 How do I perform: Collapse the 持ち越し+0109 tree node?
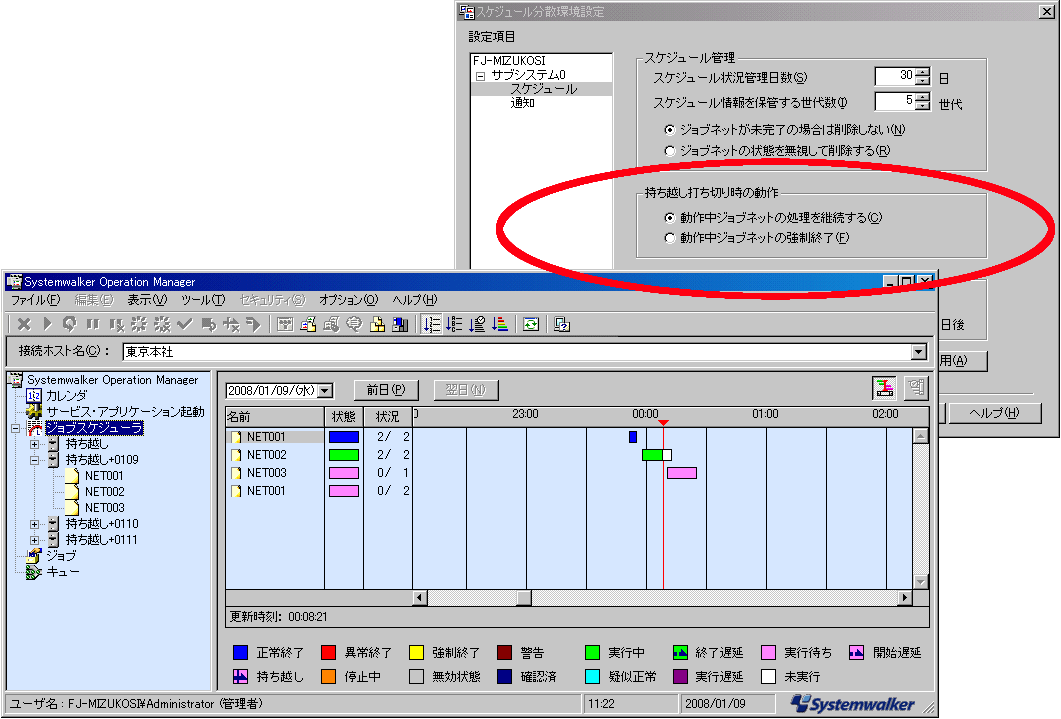(x=35, y=460)
